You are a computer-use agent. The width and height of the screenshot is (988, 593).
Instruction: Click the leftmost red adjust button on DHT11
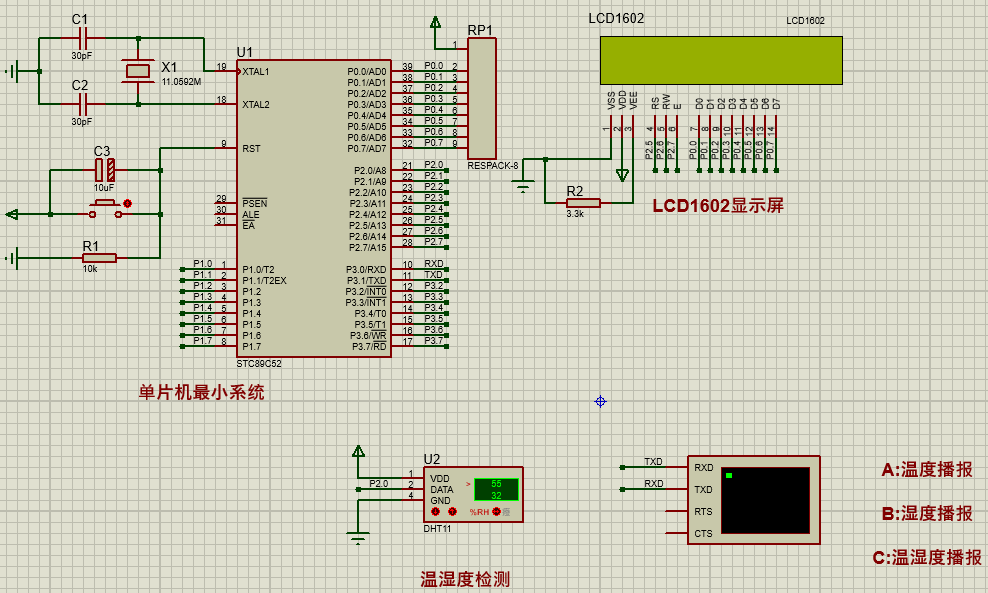437,512
